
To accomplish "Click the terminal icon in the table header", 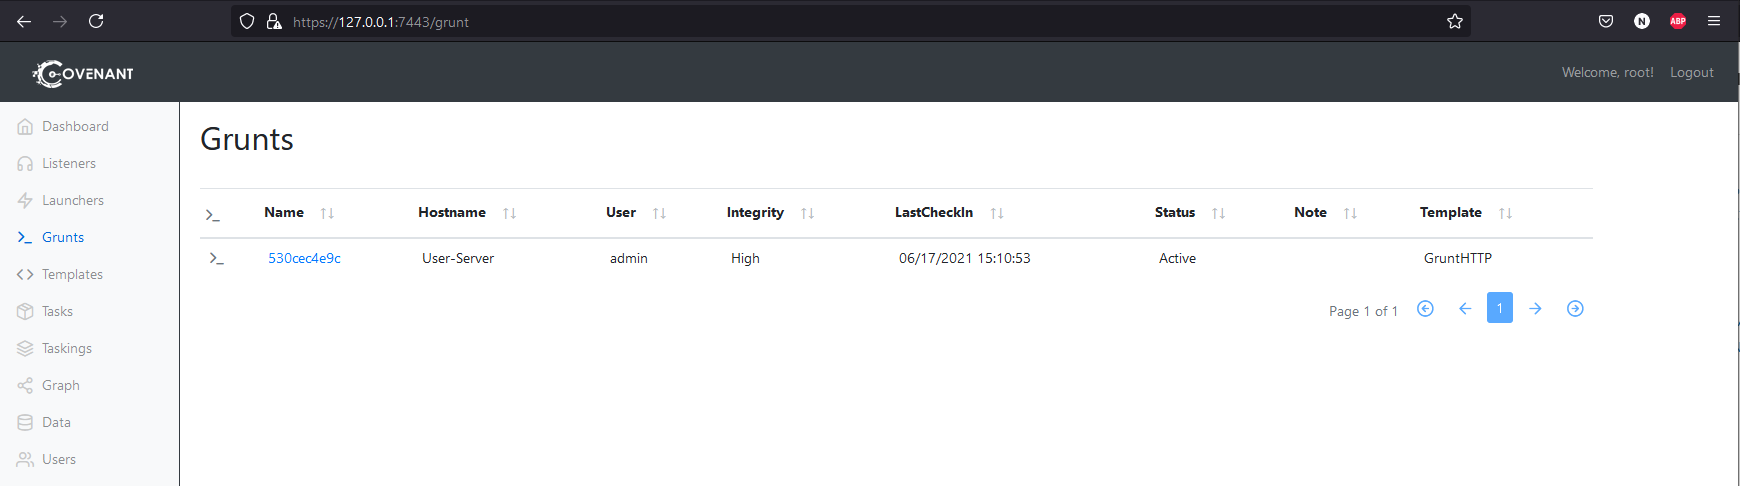I will (x=212, y=215).
